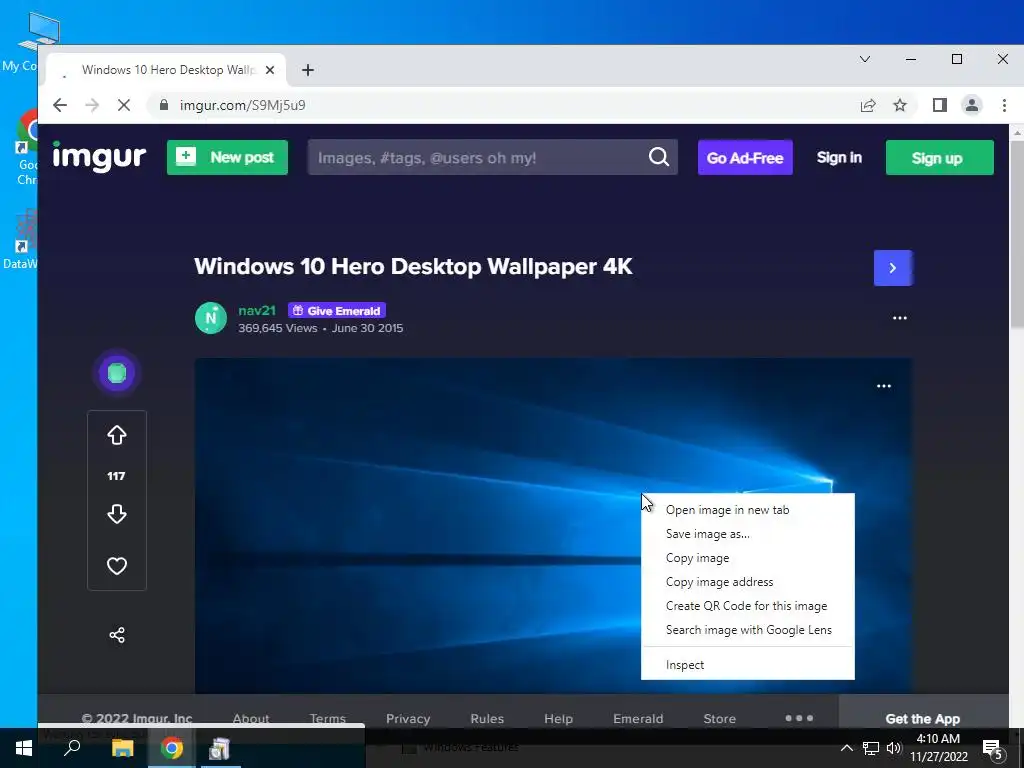
Task: Open nav21 username link
Action: point(257,310)
